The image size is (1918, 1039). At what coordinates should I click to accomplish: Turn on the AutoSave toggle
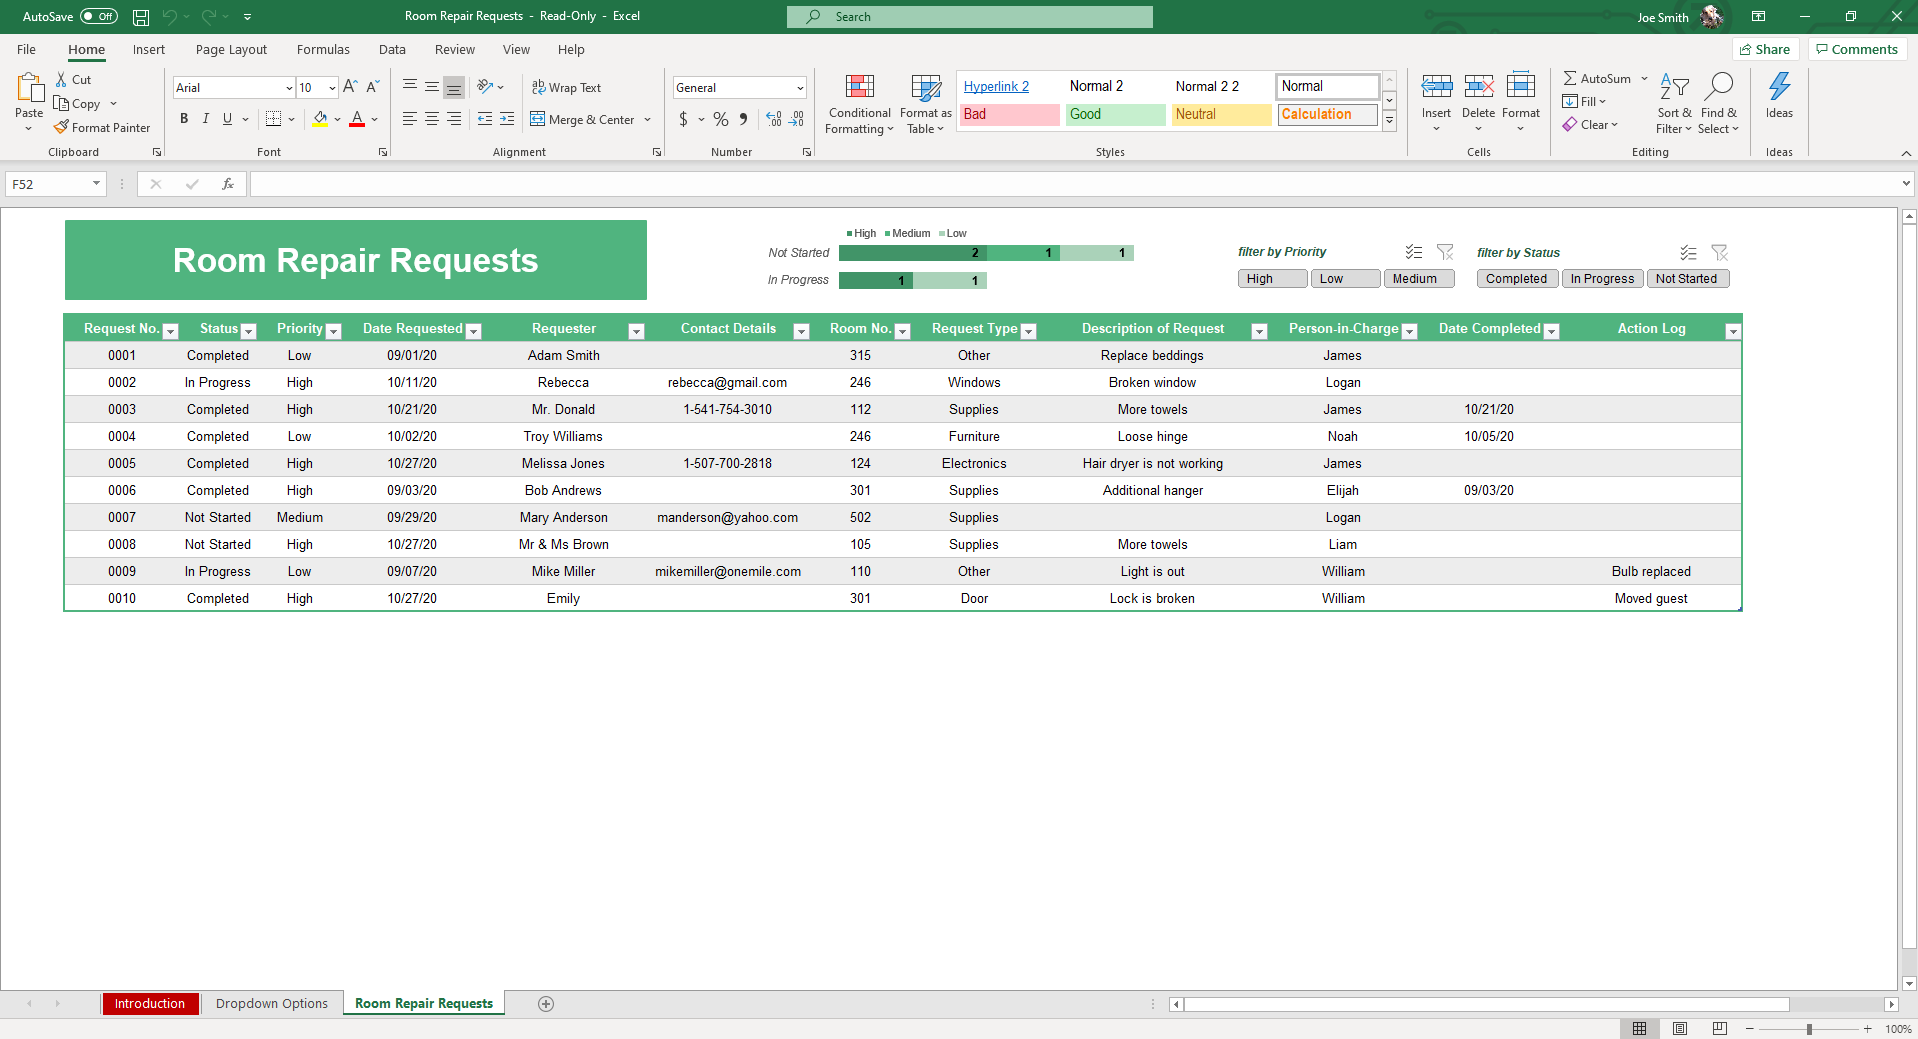click(x=98, y=16)
